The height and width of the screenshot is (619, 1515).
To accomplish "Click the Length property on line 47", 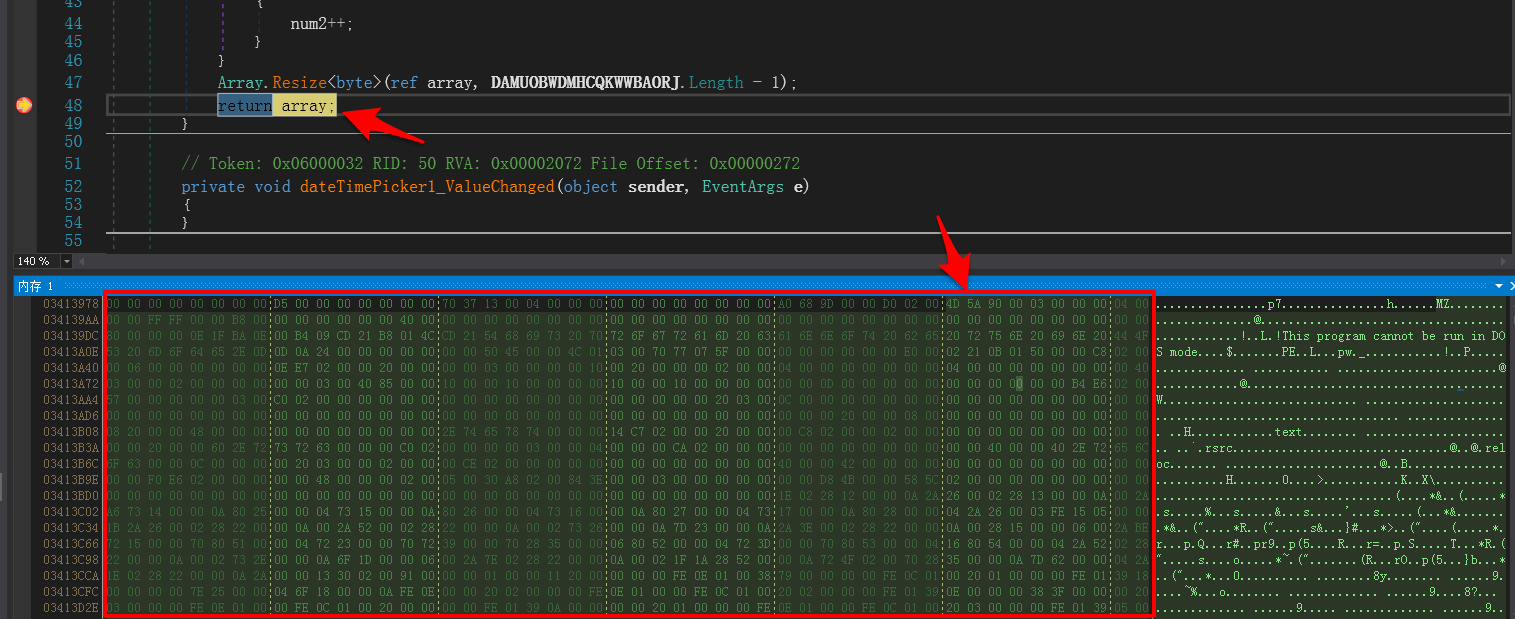I will tap(716, 82).
